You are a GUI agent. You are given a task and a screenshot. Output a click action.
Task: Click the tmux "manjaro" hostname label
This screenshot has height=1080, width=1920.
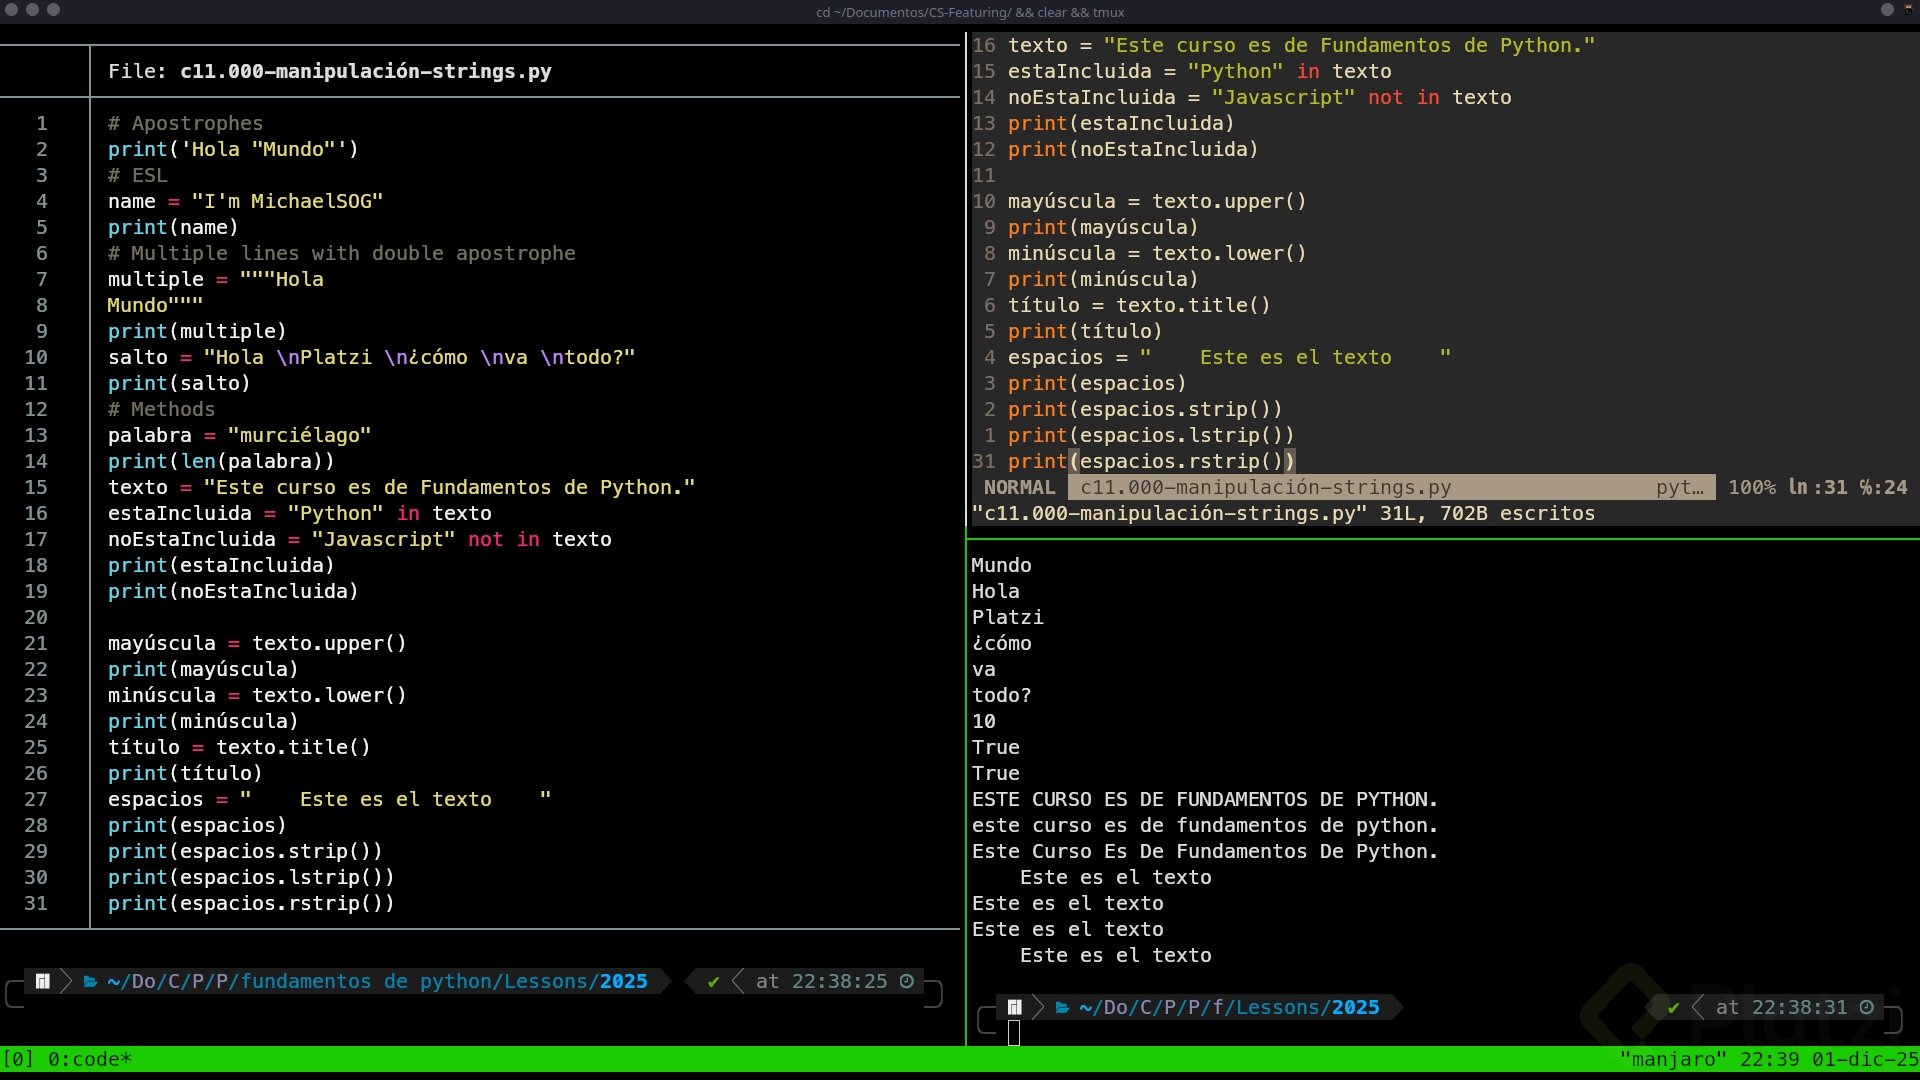[1672, 1059]
